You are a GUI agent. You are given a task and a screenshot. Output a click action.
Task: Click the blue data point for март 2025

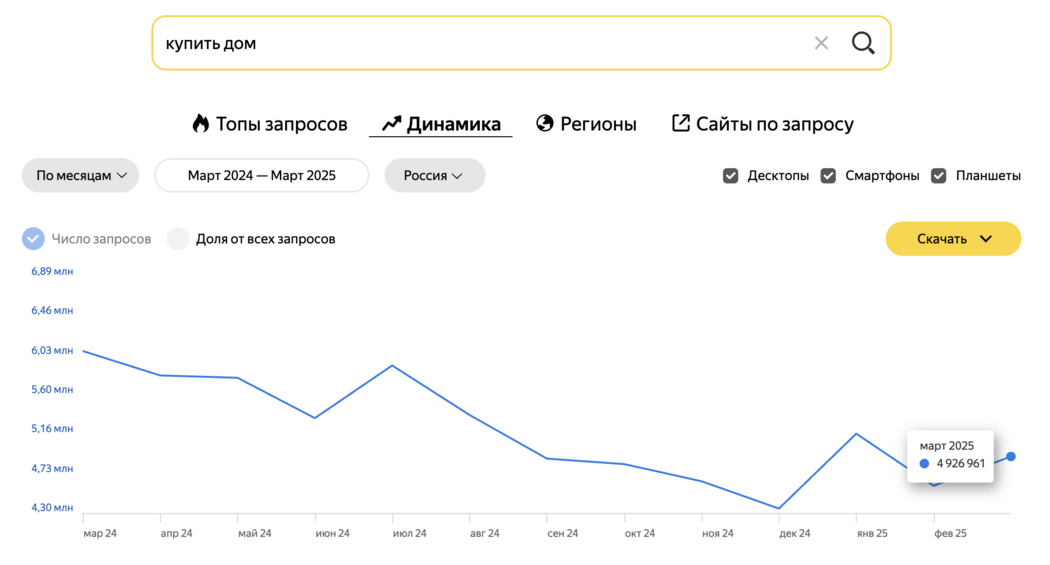pos(1010,457)
